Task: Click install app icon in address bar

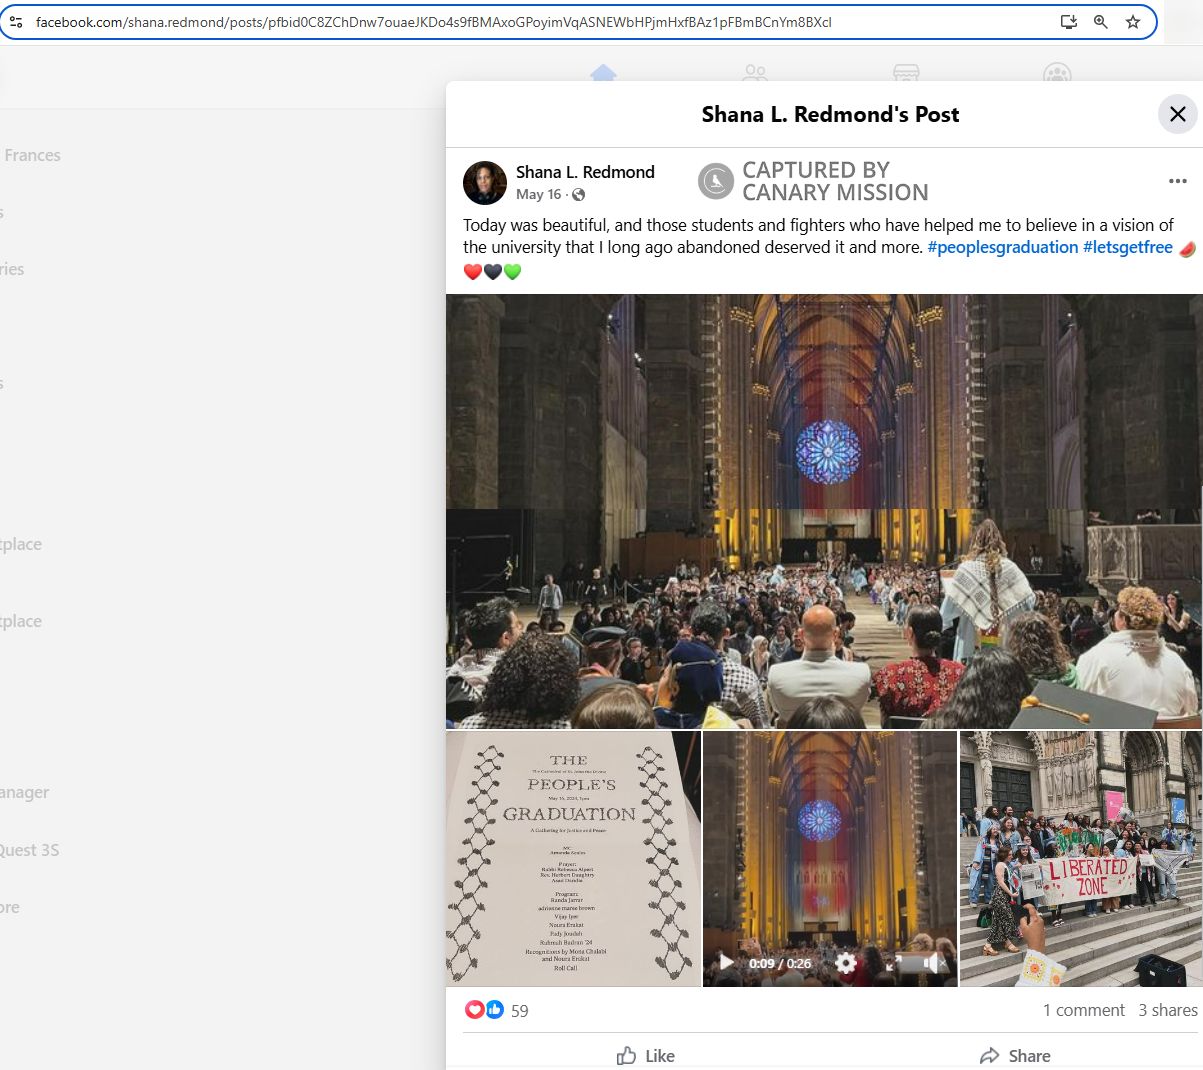Action: 1068,22
